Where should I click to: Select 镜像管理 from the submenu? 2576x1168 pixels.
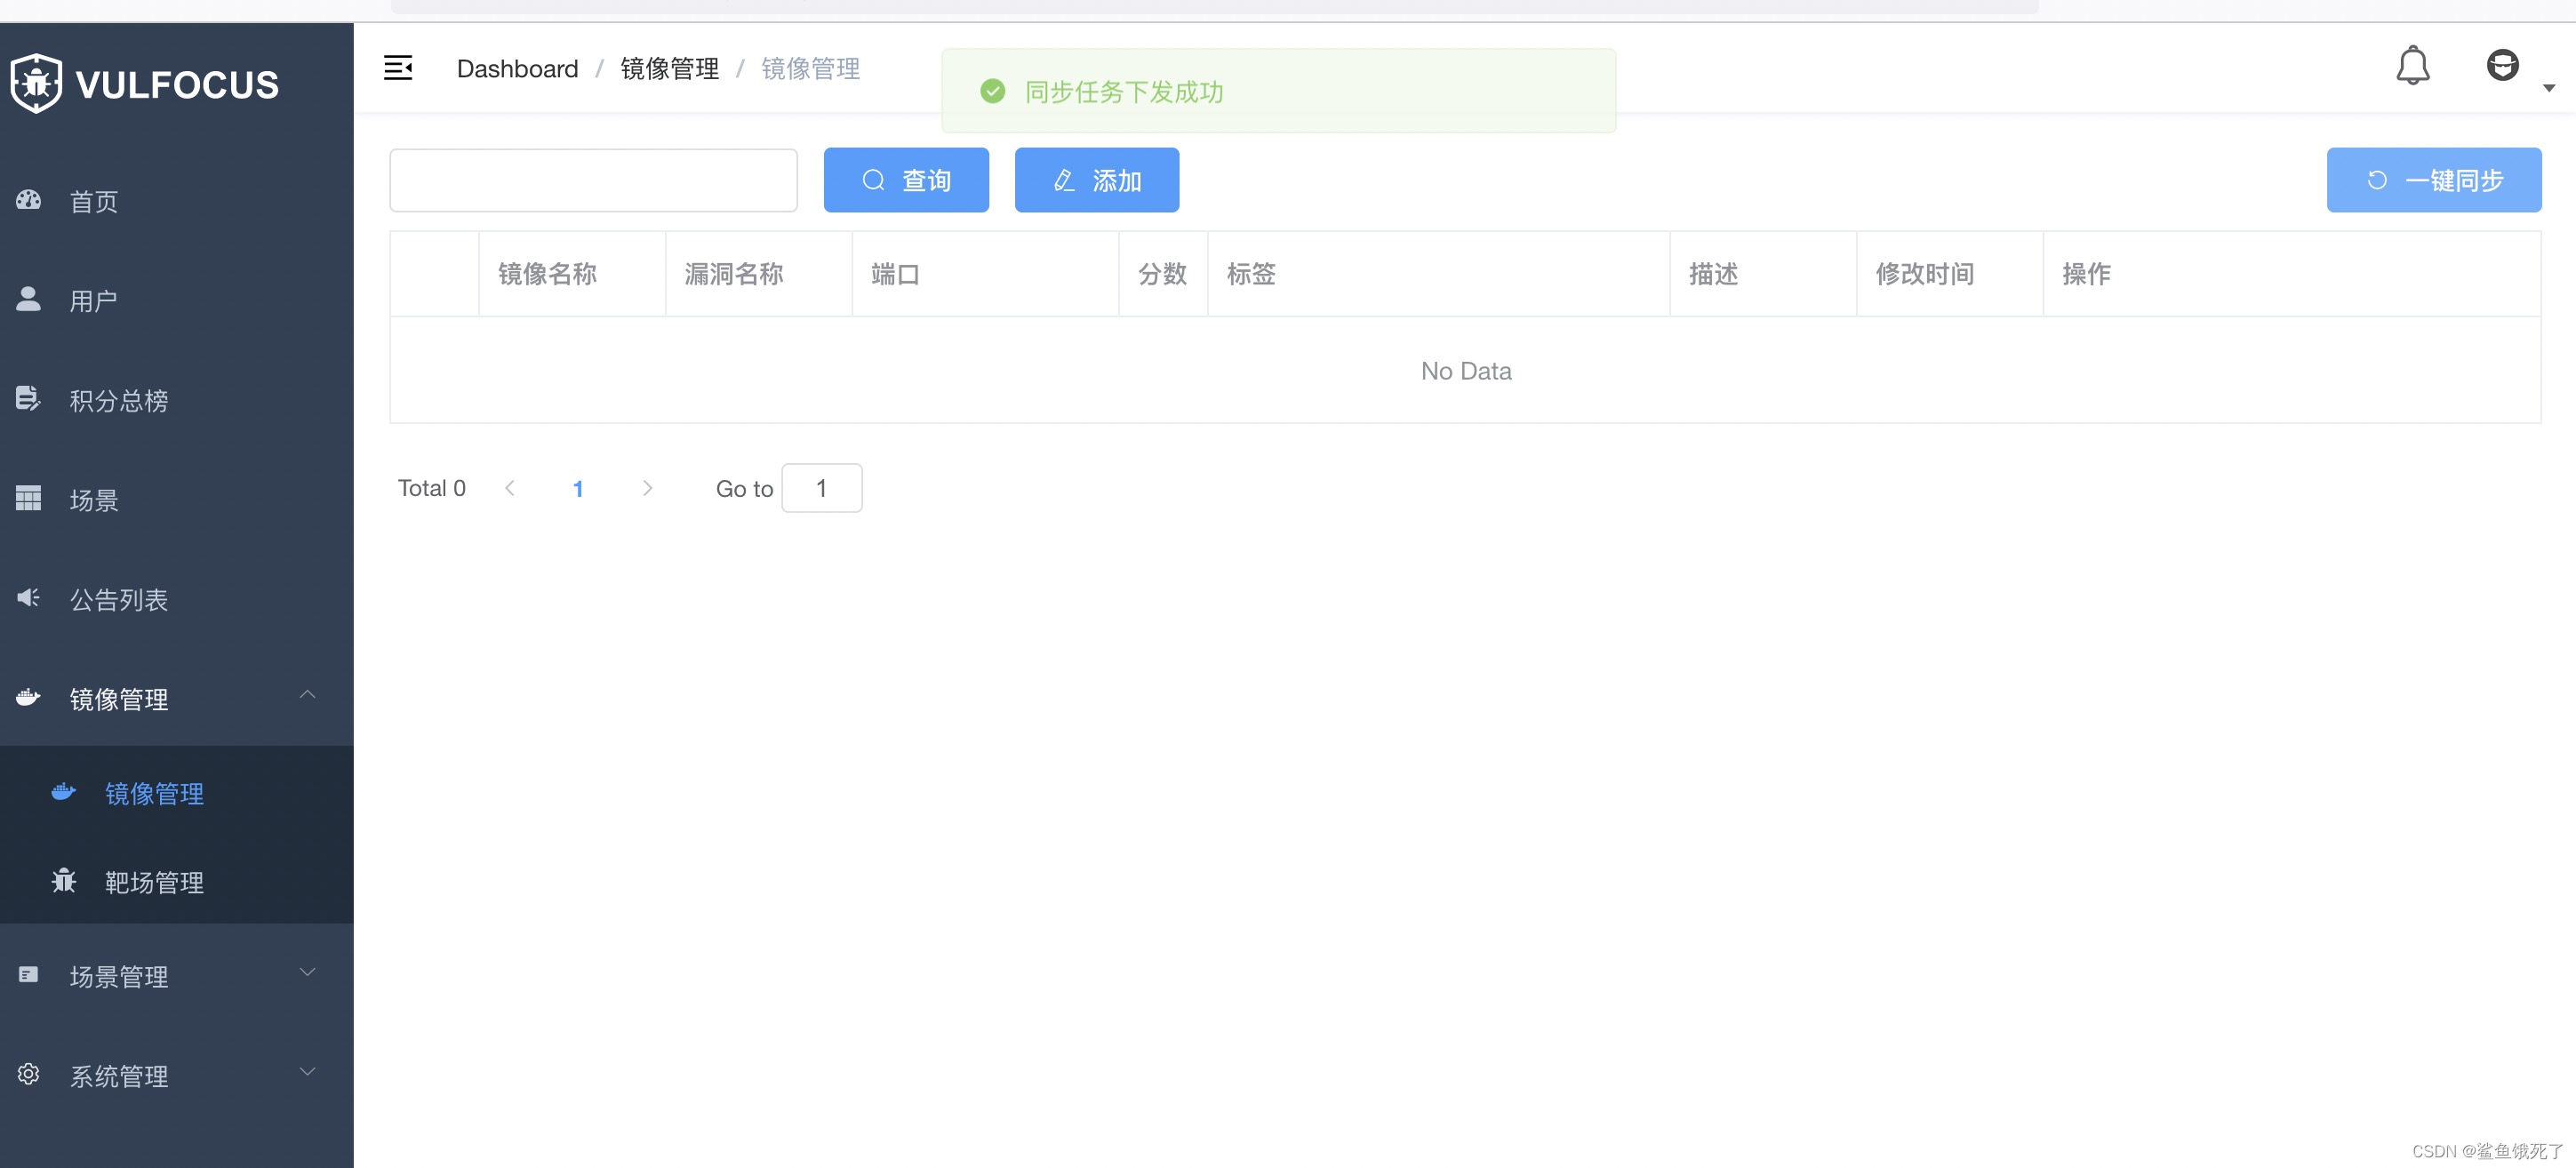154,793
